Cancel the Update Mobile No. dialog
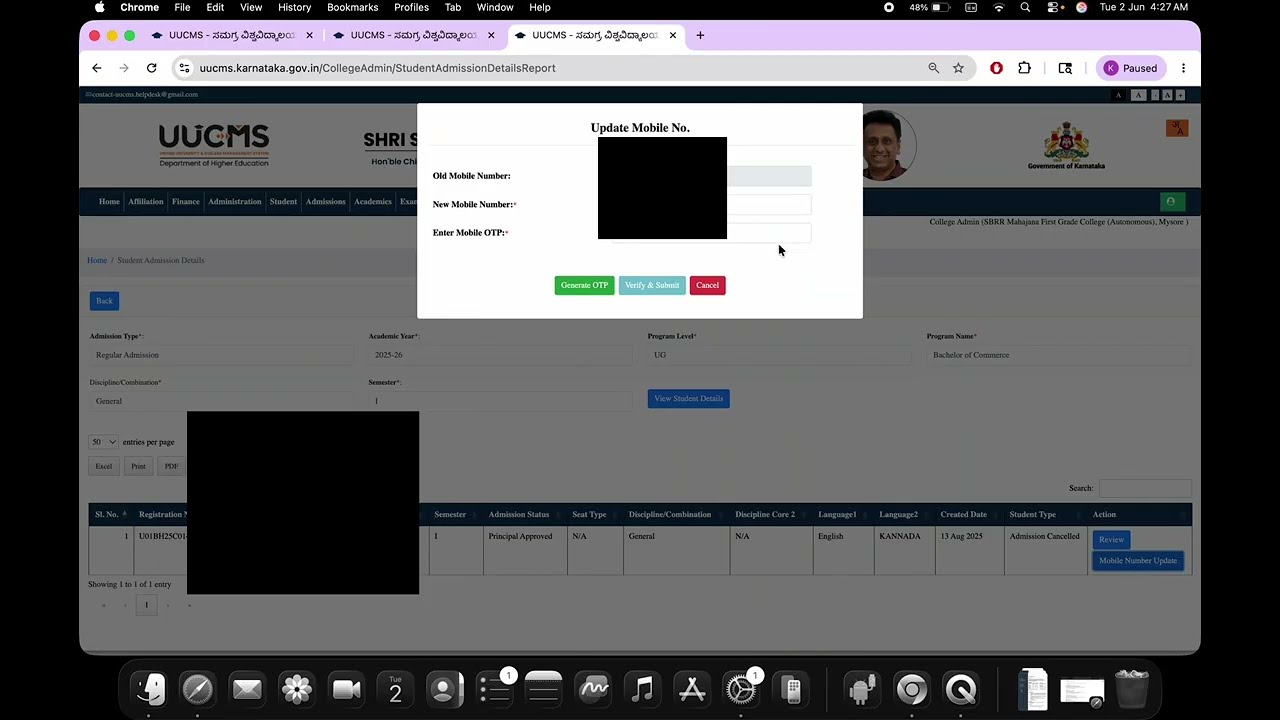The width and height of the screenshot is (1280, 720). click(707, 285)
